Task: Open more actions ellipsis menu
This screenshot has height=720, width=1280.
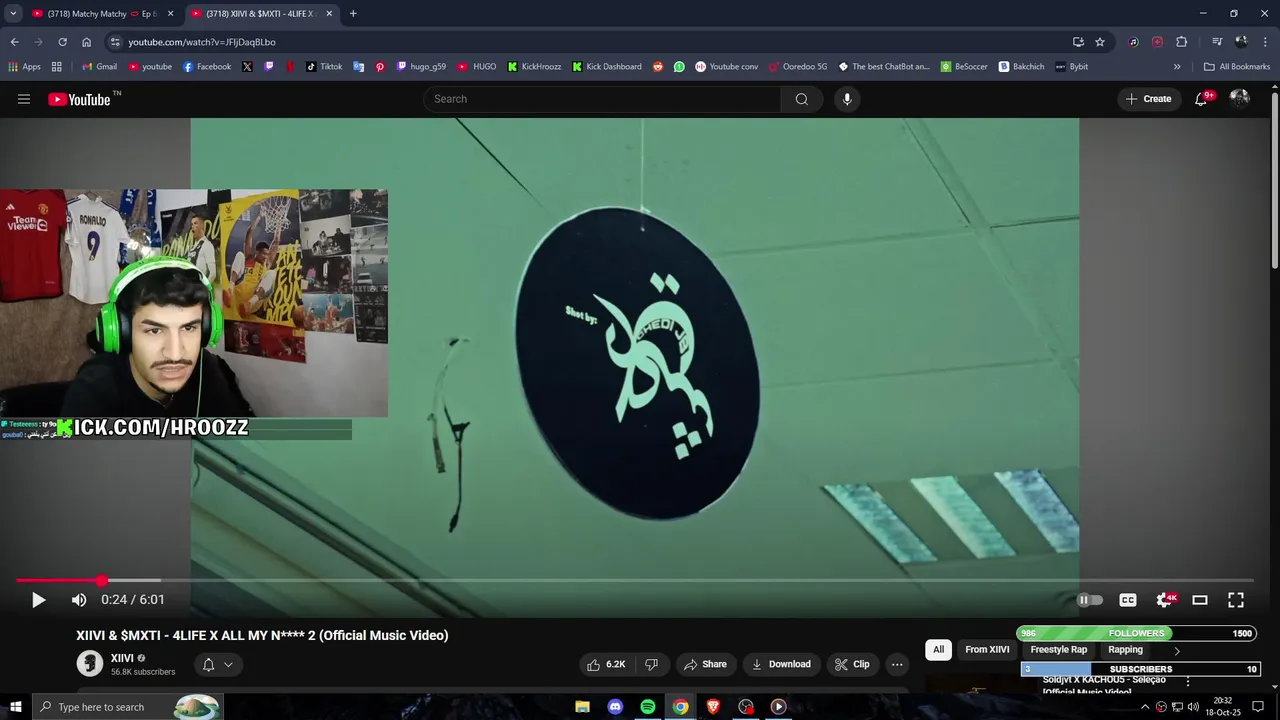Action: pyautogui.click(x=897, y=664)
